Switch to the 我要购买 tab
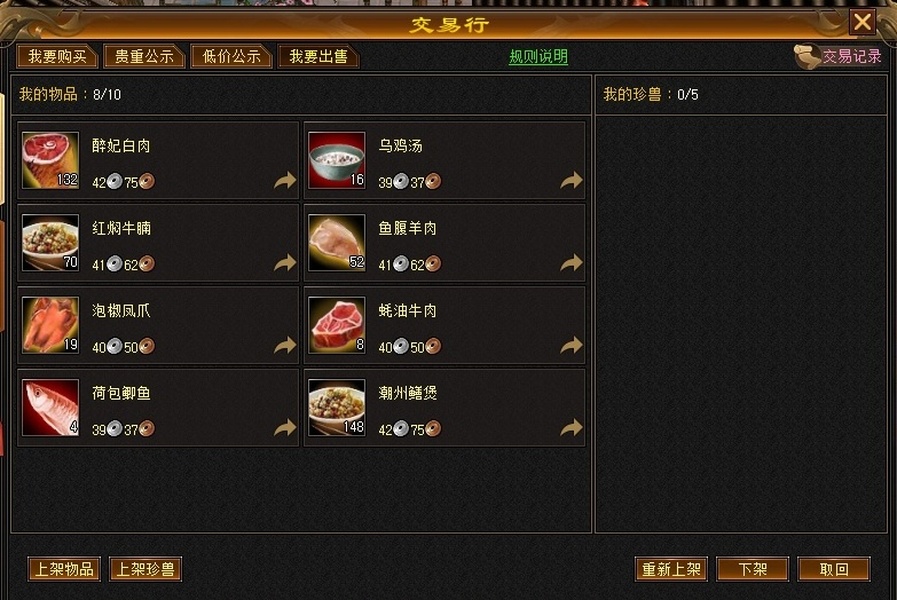 tap(57, 57)
